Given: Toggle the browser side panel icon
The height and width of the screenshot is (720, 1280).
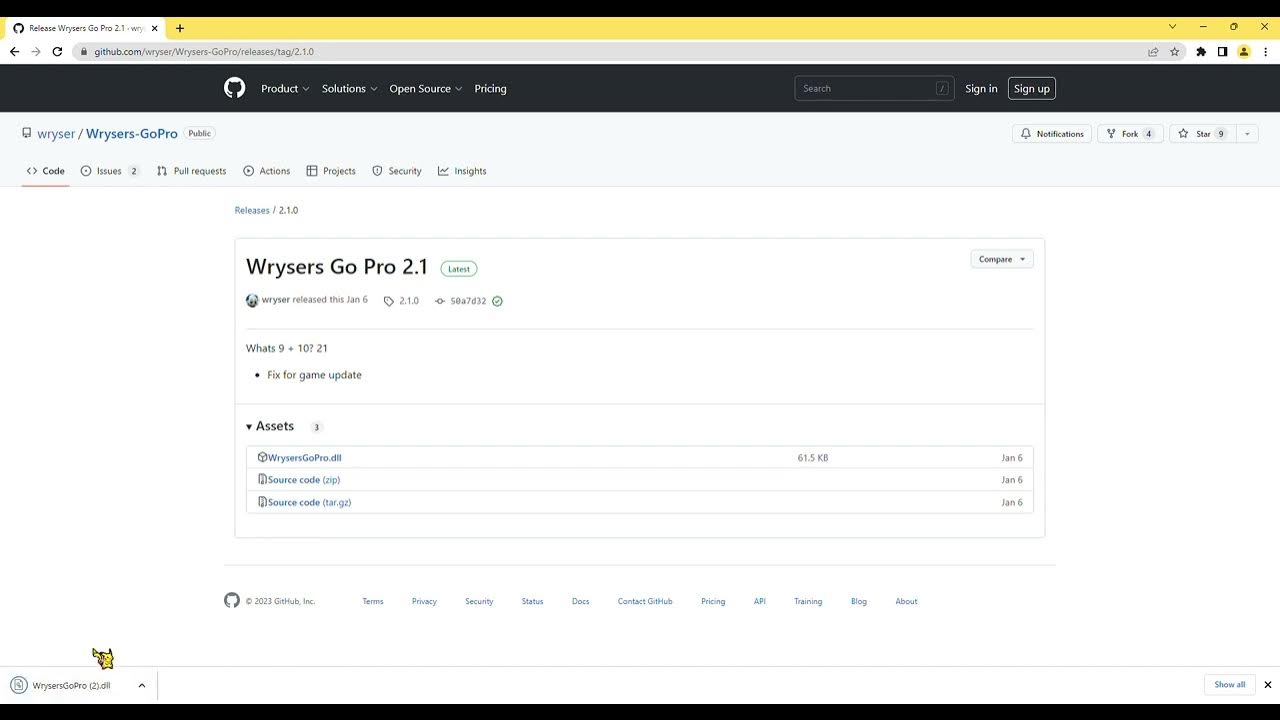Looking at the screenshot, I should [1222, 51].
